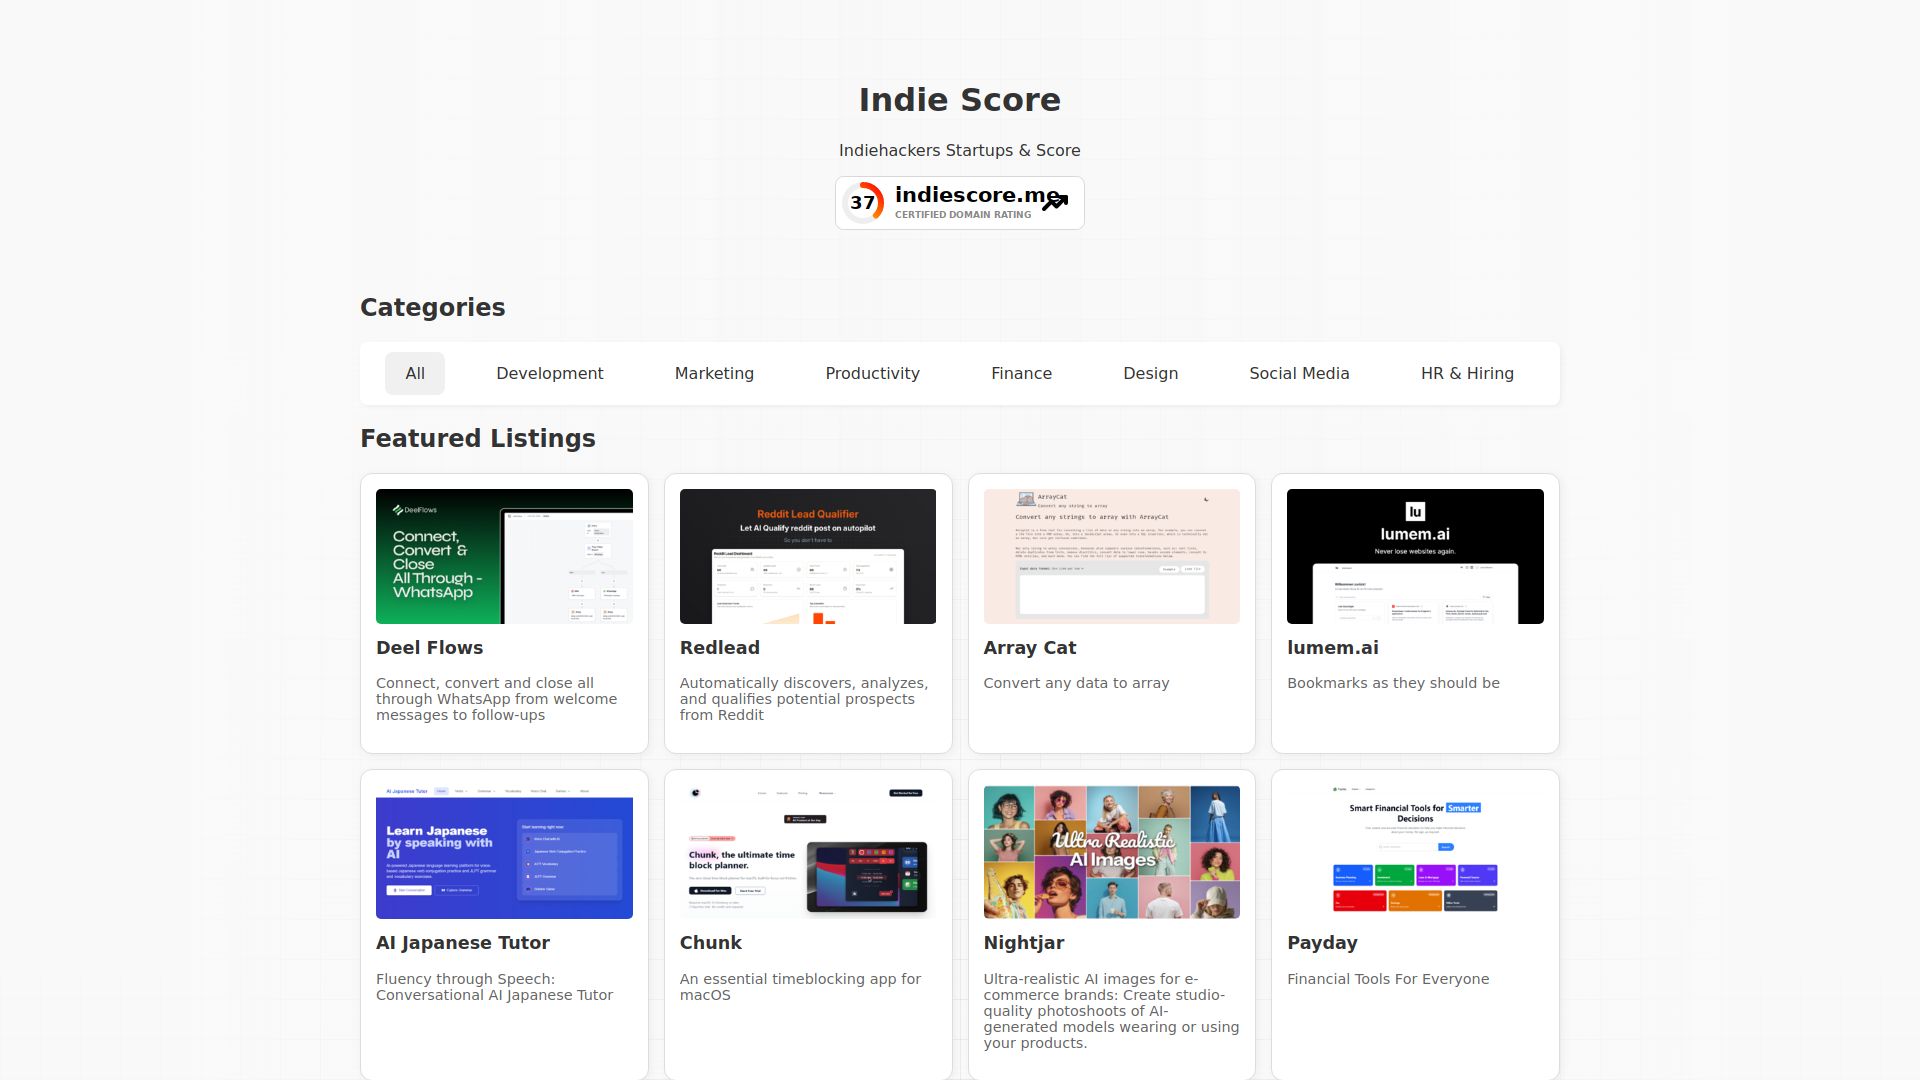Click the Deel Flows WhatsApp preview image
Screen dimensions: 1920x1080
click(x=503, y=556)
